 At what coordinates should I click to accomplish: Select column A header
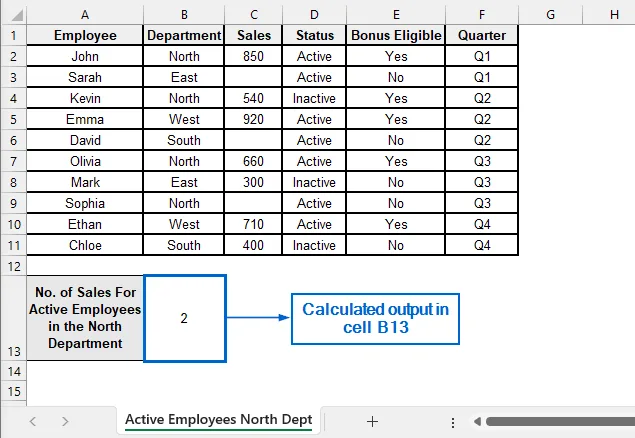coord(85,15)
